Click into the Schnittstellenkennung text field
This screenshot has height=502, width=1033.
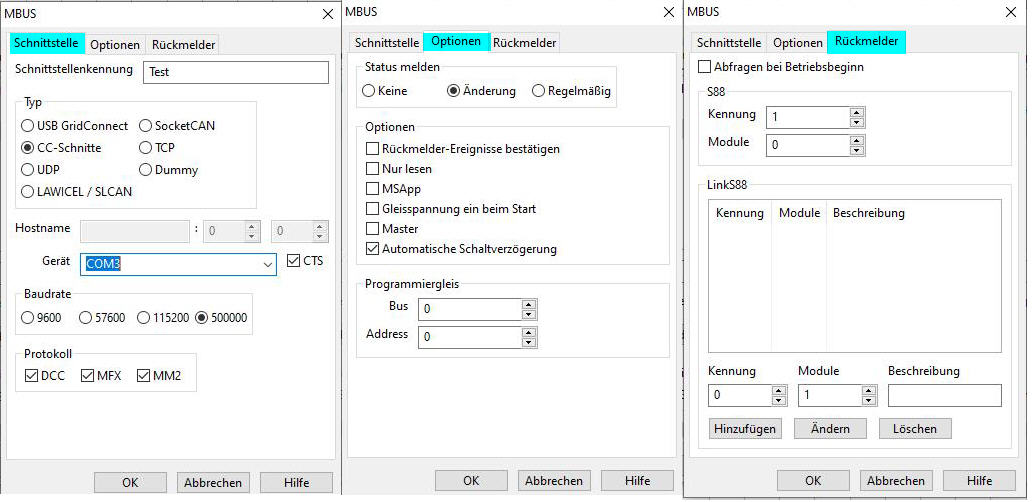tap(235, 72)
